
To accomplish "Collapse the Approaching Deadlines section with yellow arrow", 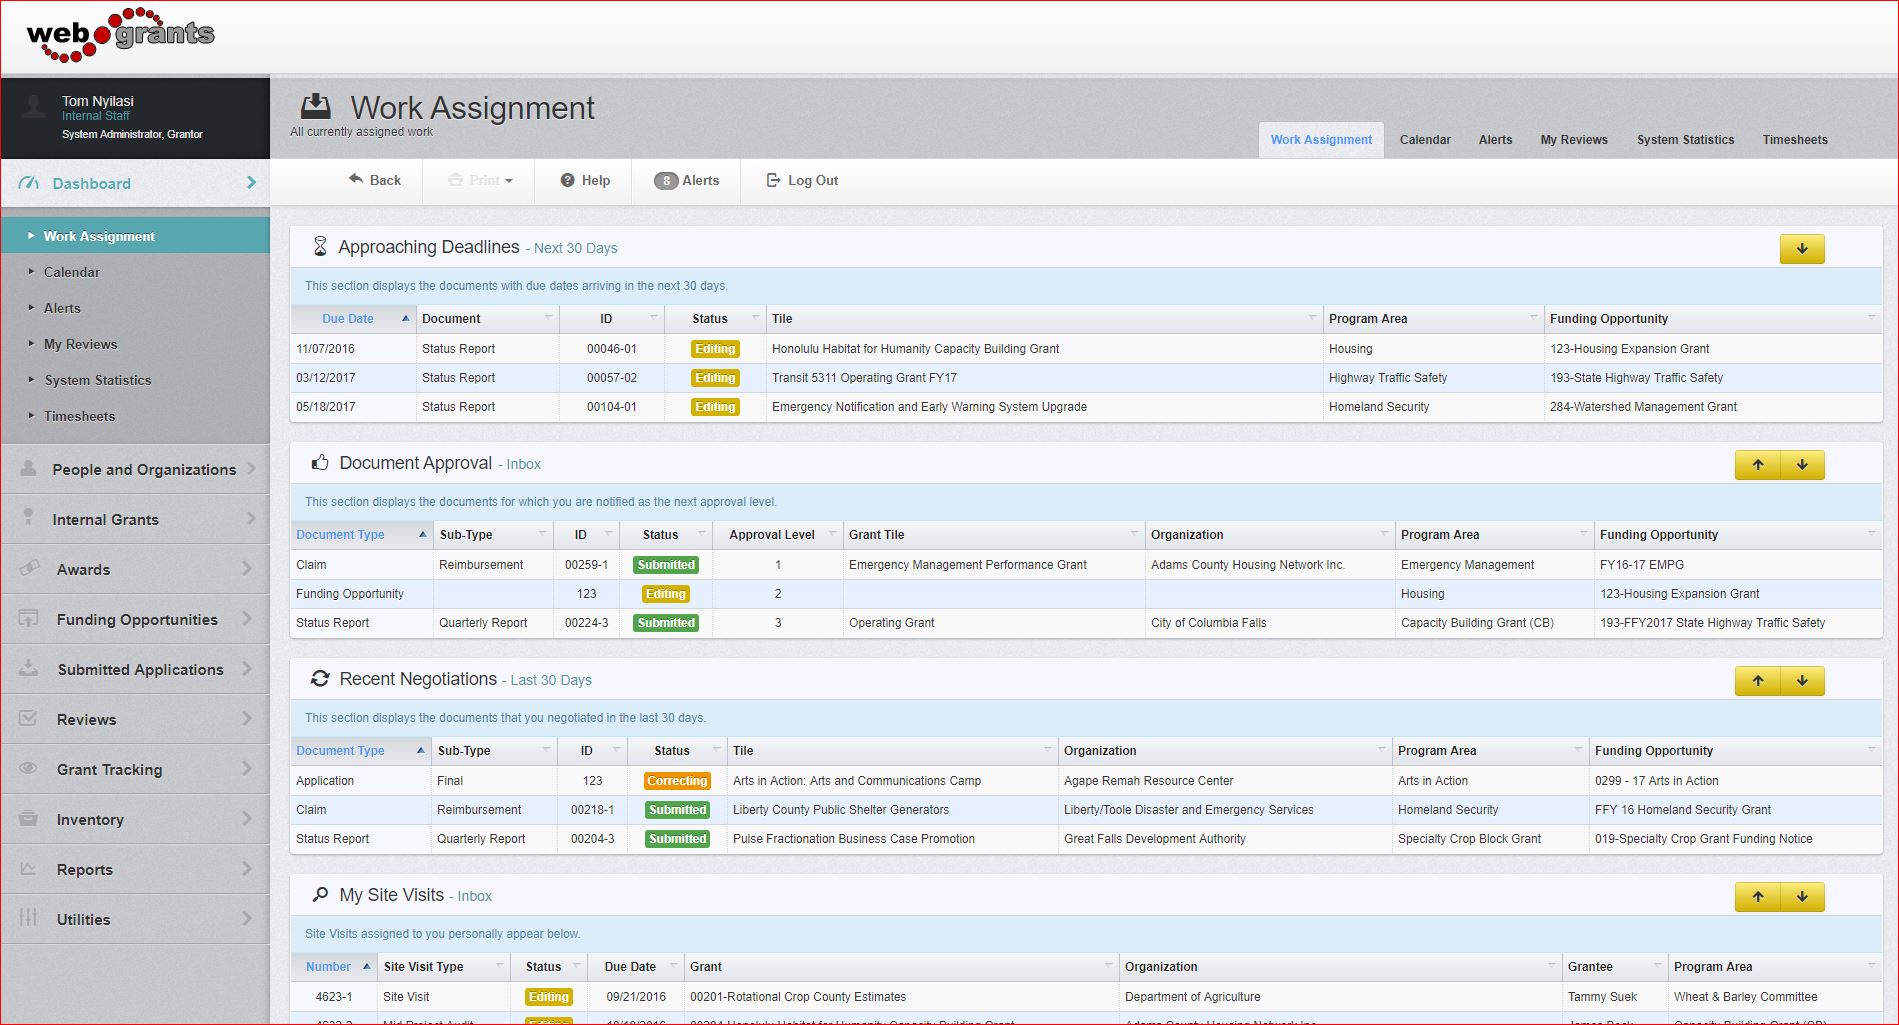I will (1801, 248).
